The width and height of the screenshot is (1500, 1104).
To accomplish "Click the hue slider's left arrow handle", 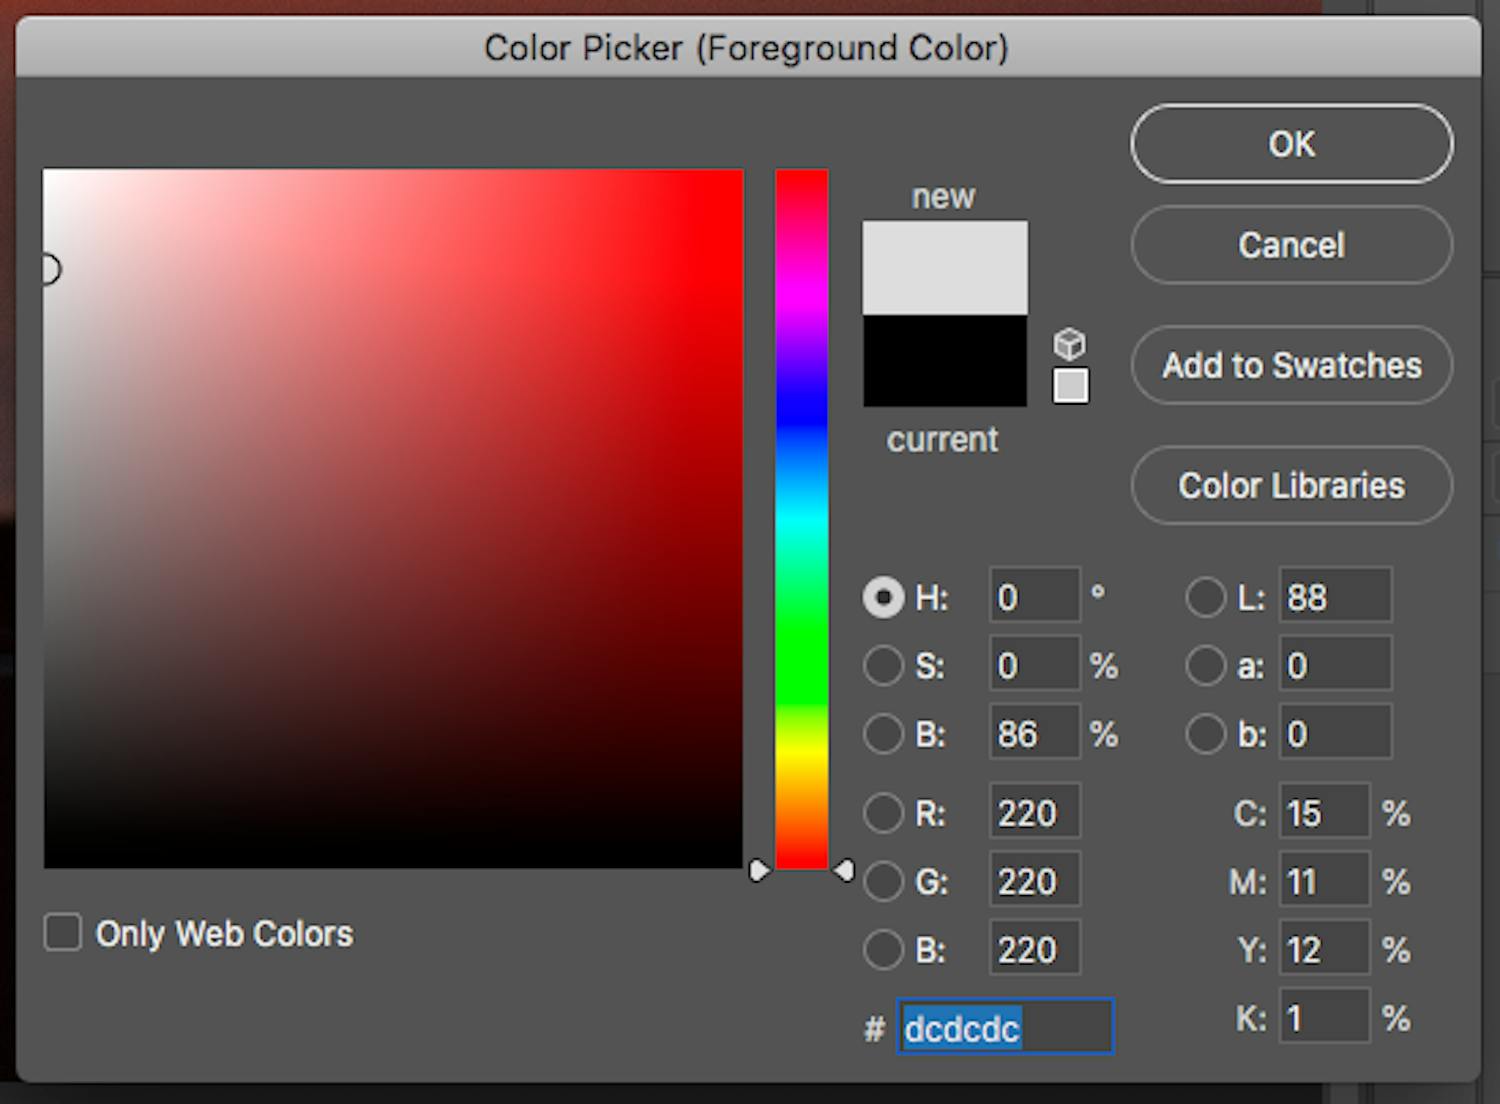I will (759, 871).
